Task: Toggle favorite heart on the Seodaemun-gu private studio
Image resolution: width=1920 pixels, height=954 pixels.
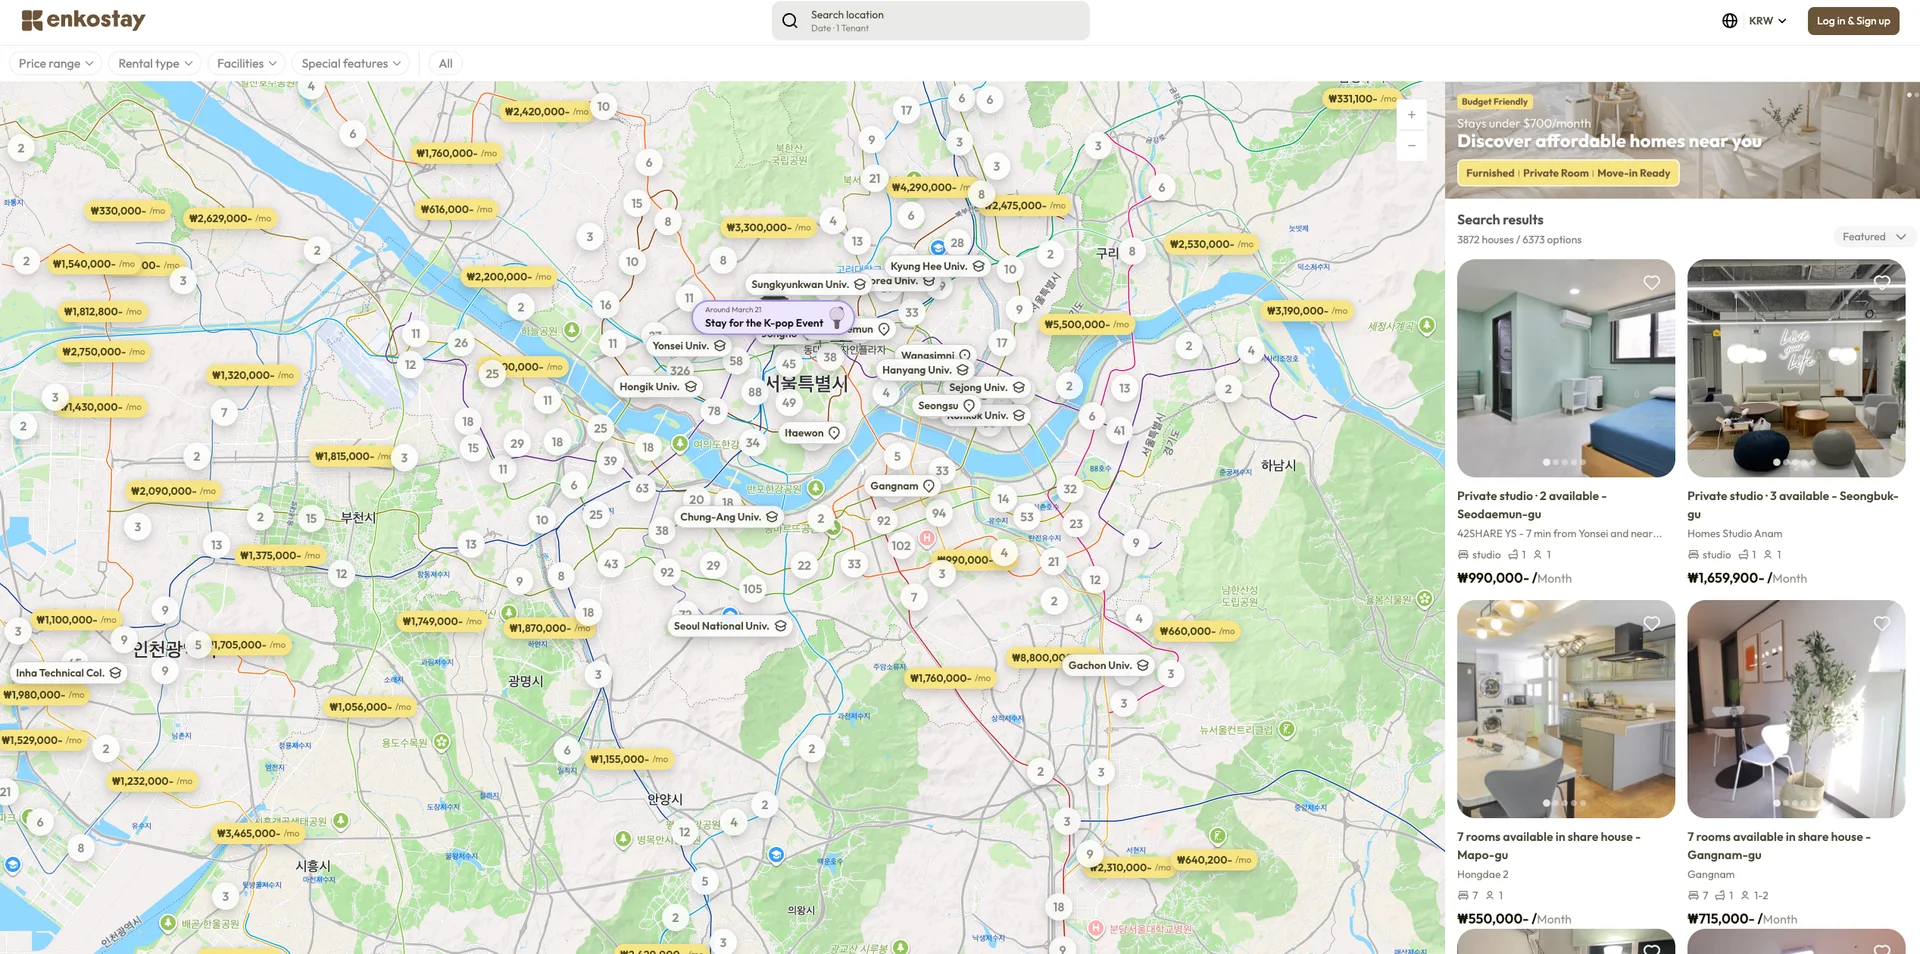Action: click(x=1650, y=283)
